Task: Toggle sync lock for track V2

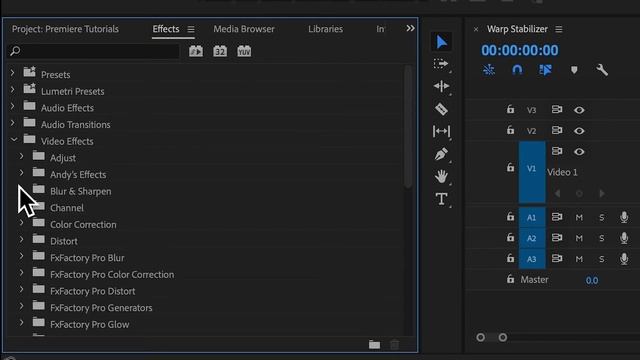Action: coord(557,130)
